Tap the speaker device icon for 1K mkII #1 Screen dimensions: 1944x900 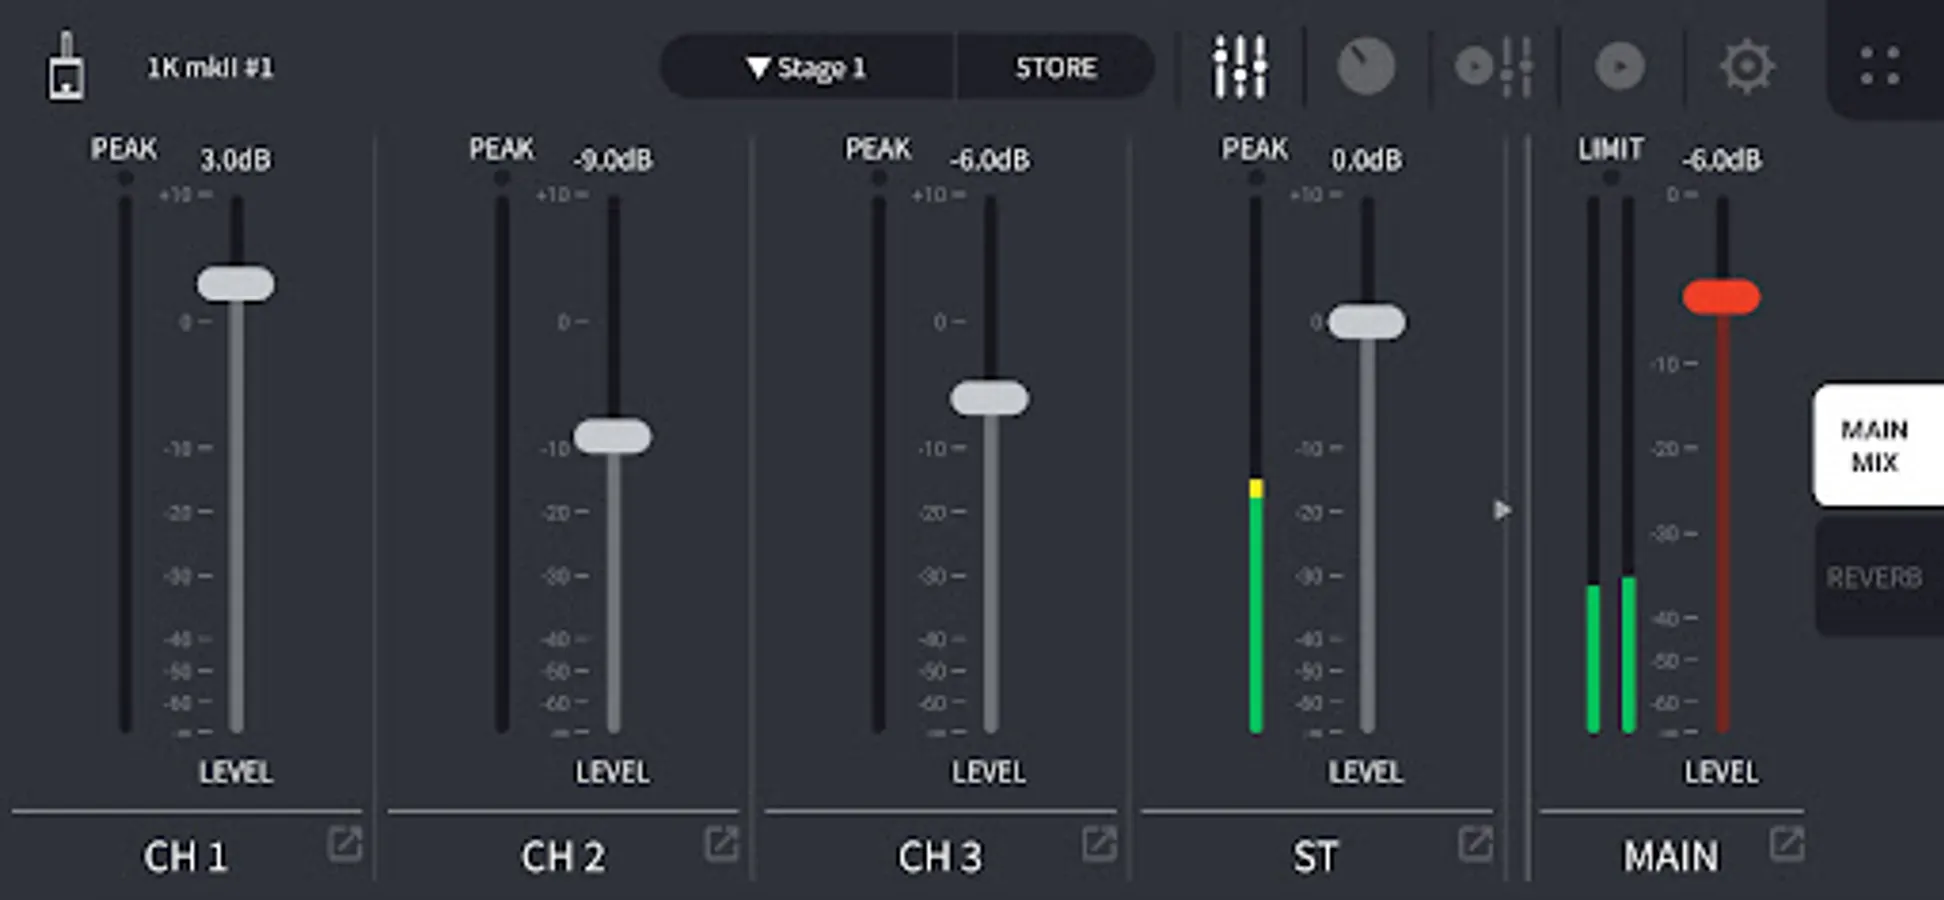coord(66,66)
